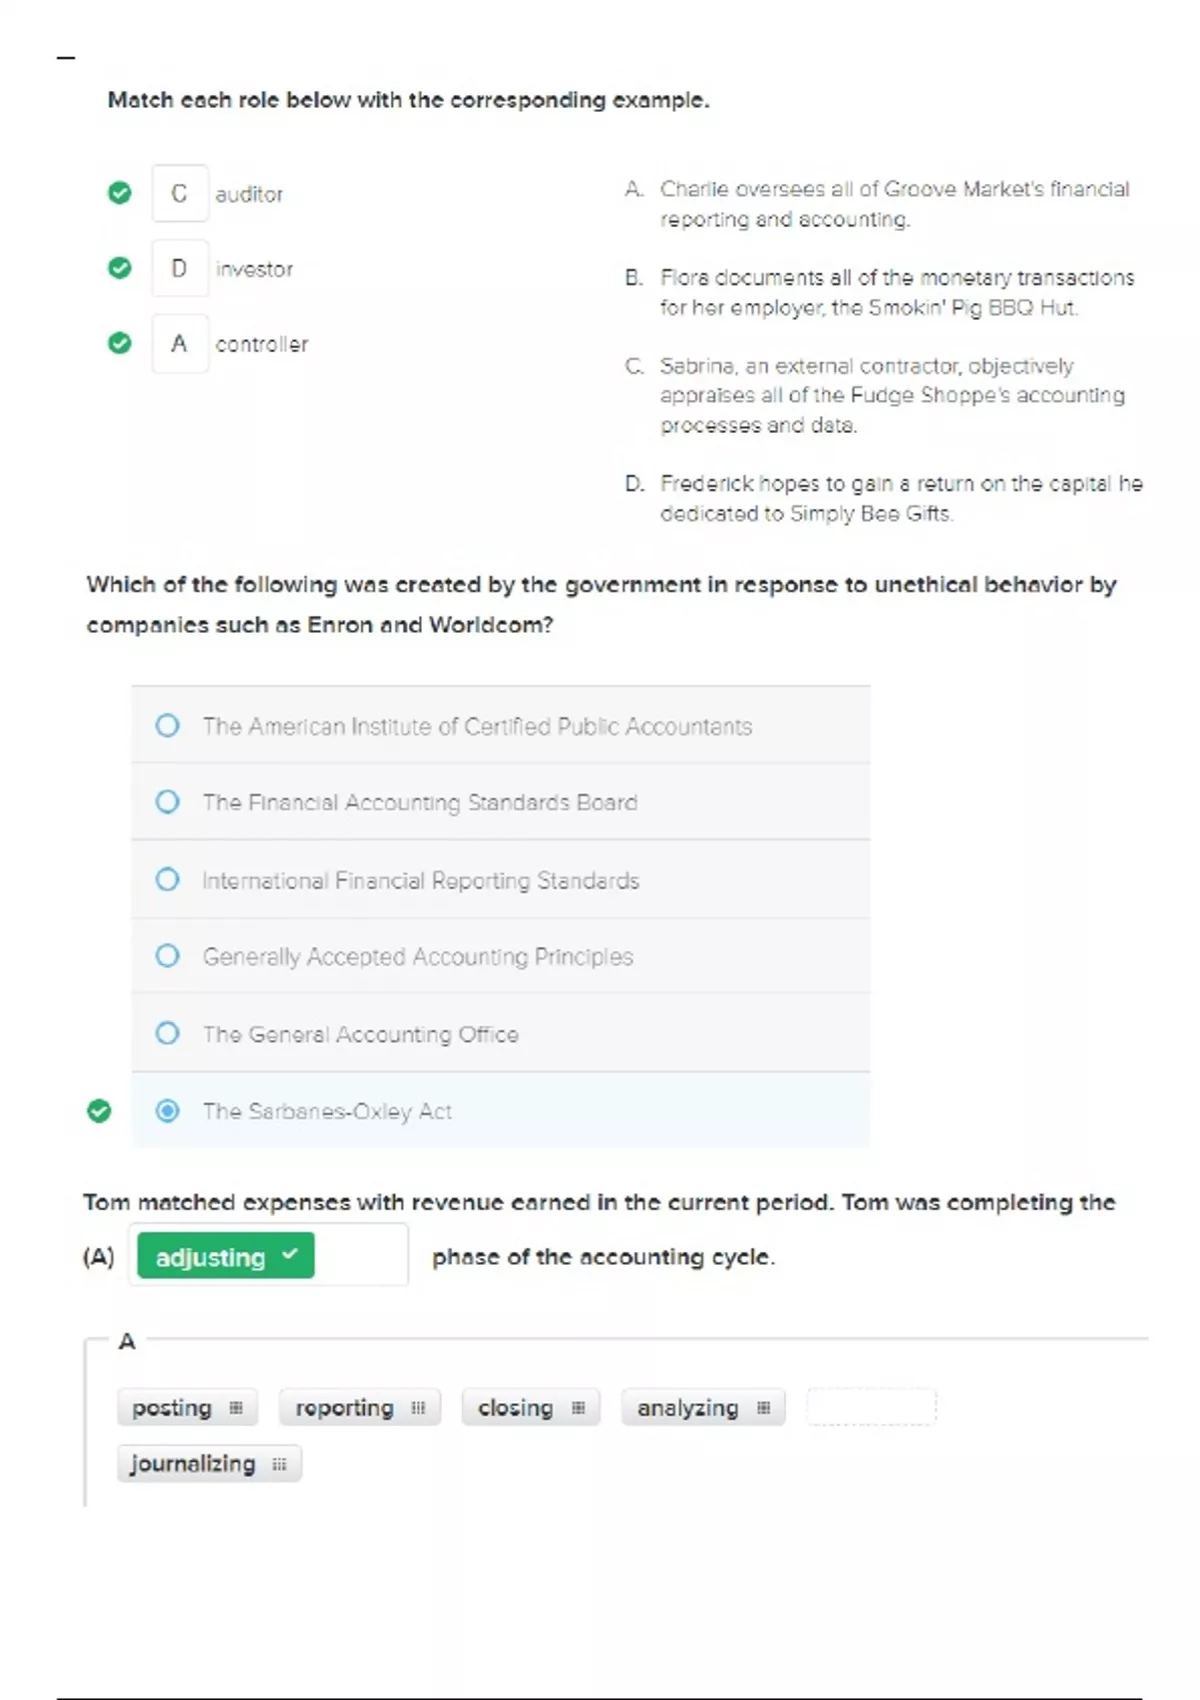
Task: Select Generally Accepted Accounting Principles option
Action: click(168, 956)
